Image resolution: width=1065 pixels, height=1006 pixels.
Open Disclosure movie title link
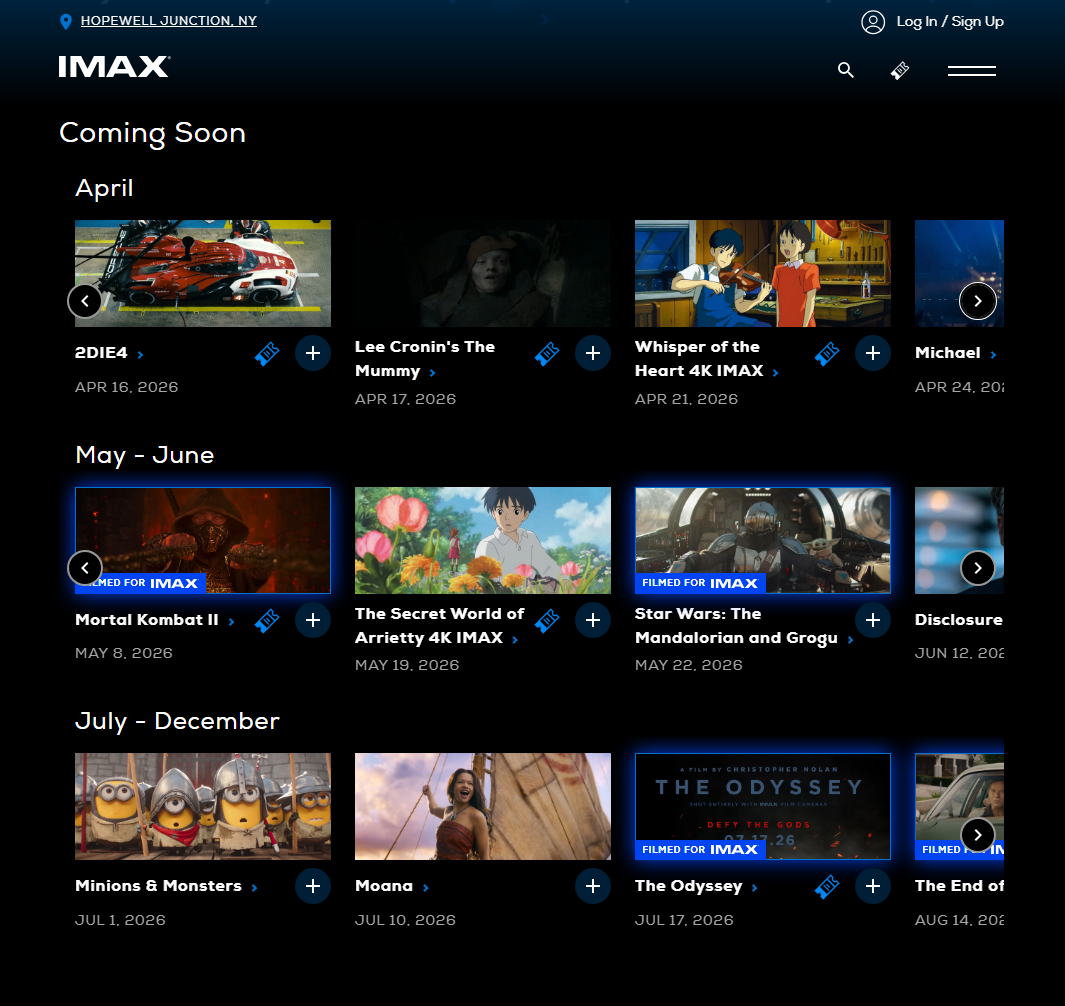(x=958, y=620)
